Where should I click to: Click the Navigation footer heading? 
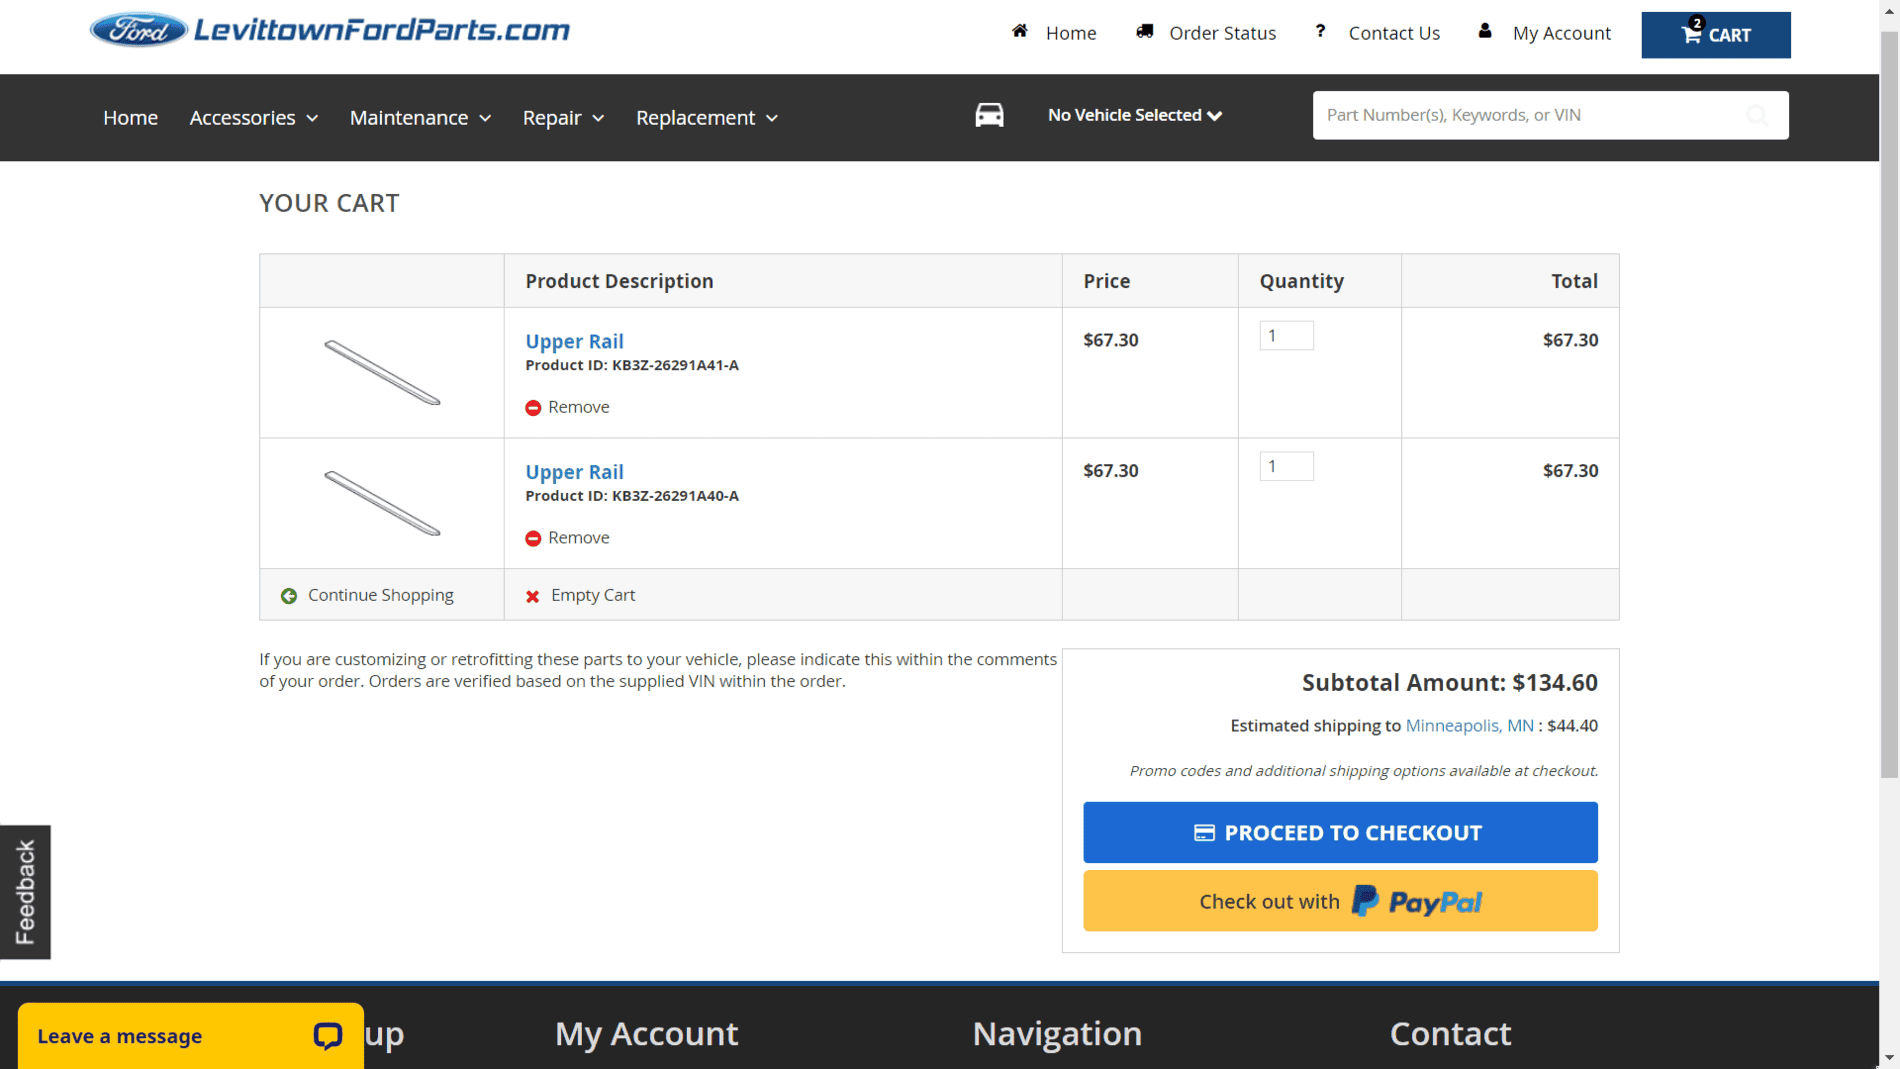tap(1057, 1033)
